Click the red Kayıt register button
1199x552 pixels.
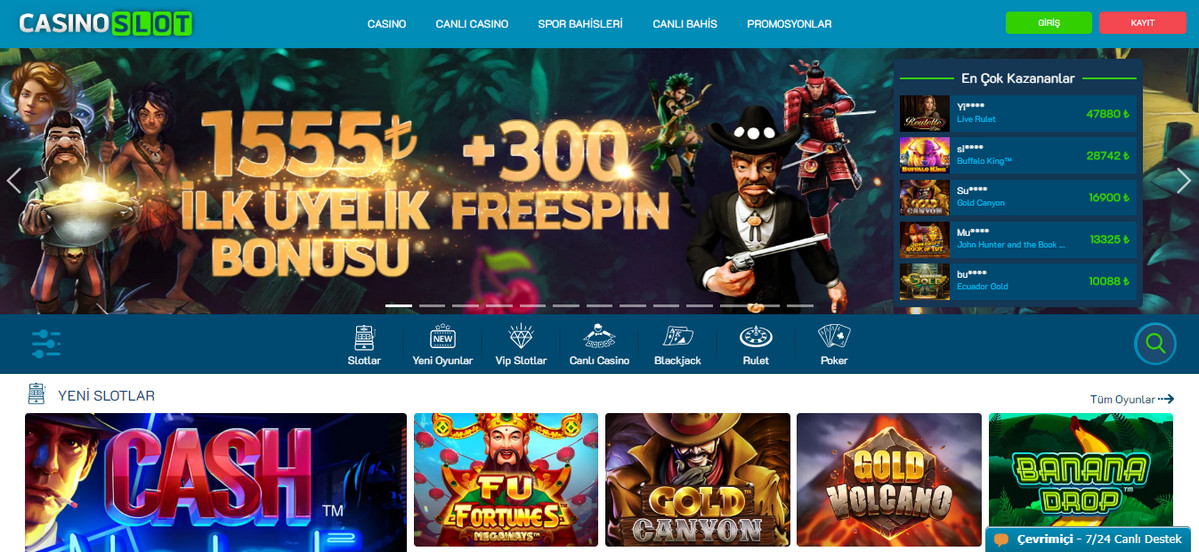point(1142,23)
